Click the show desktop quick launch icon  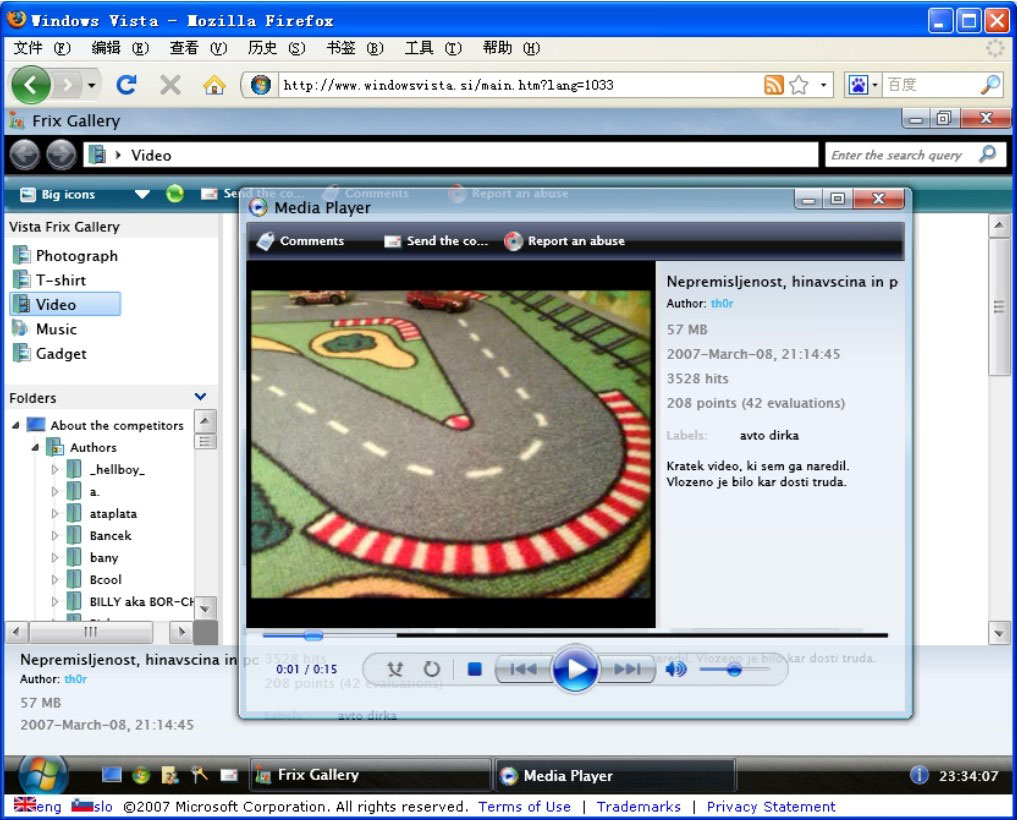coord(112,775)
